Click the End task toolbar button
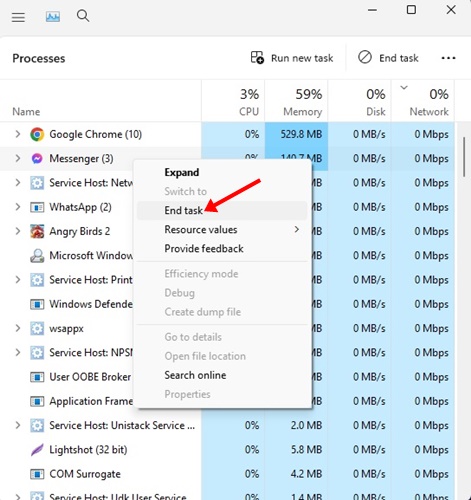The width and height of the screenshot is (471, 500). [x=388, y=58]
